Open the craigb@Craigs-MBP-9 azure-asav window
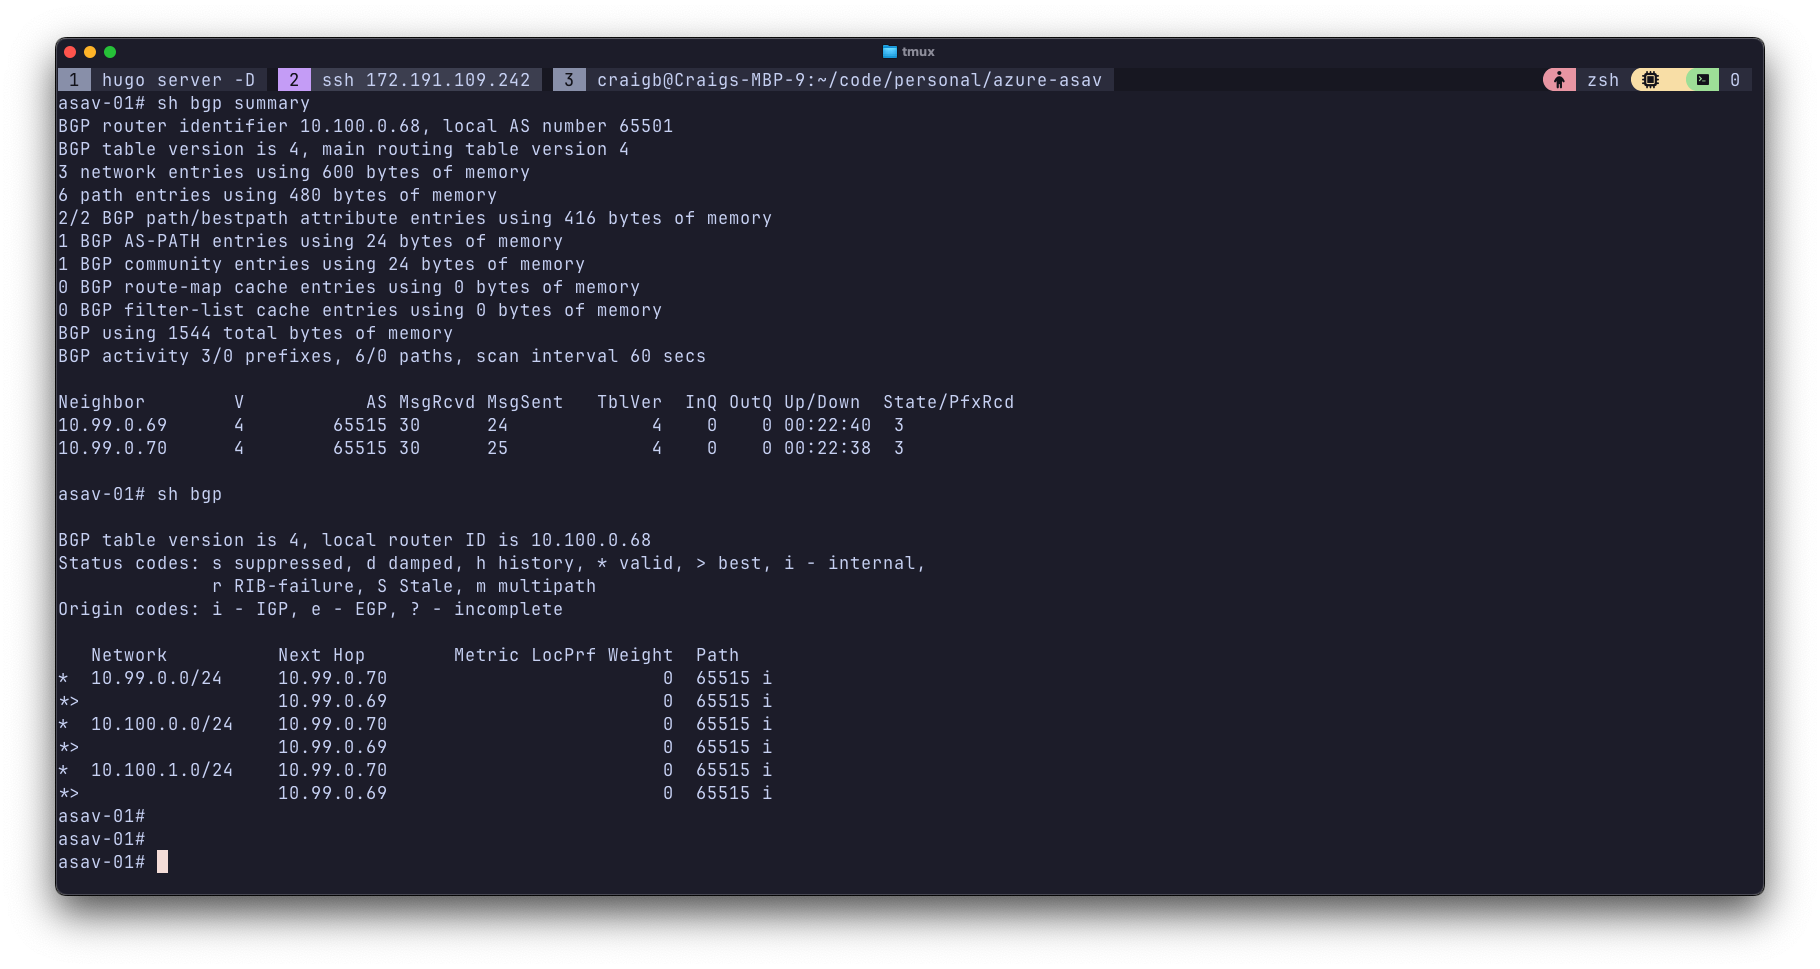The height and width of the screenshot is (969, 1820). coord(849,80)
